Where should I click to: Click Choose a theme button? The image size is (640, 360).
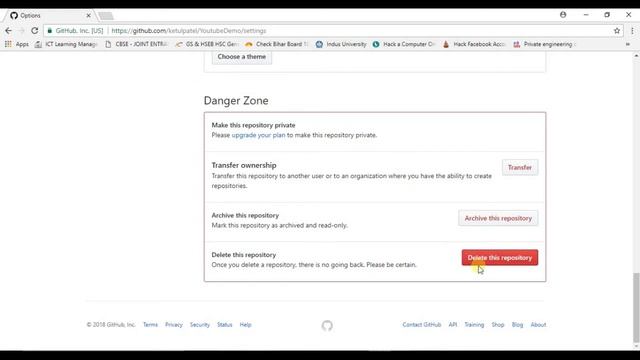pyautogui.click(x=242, y=57)
